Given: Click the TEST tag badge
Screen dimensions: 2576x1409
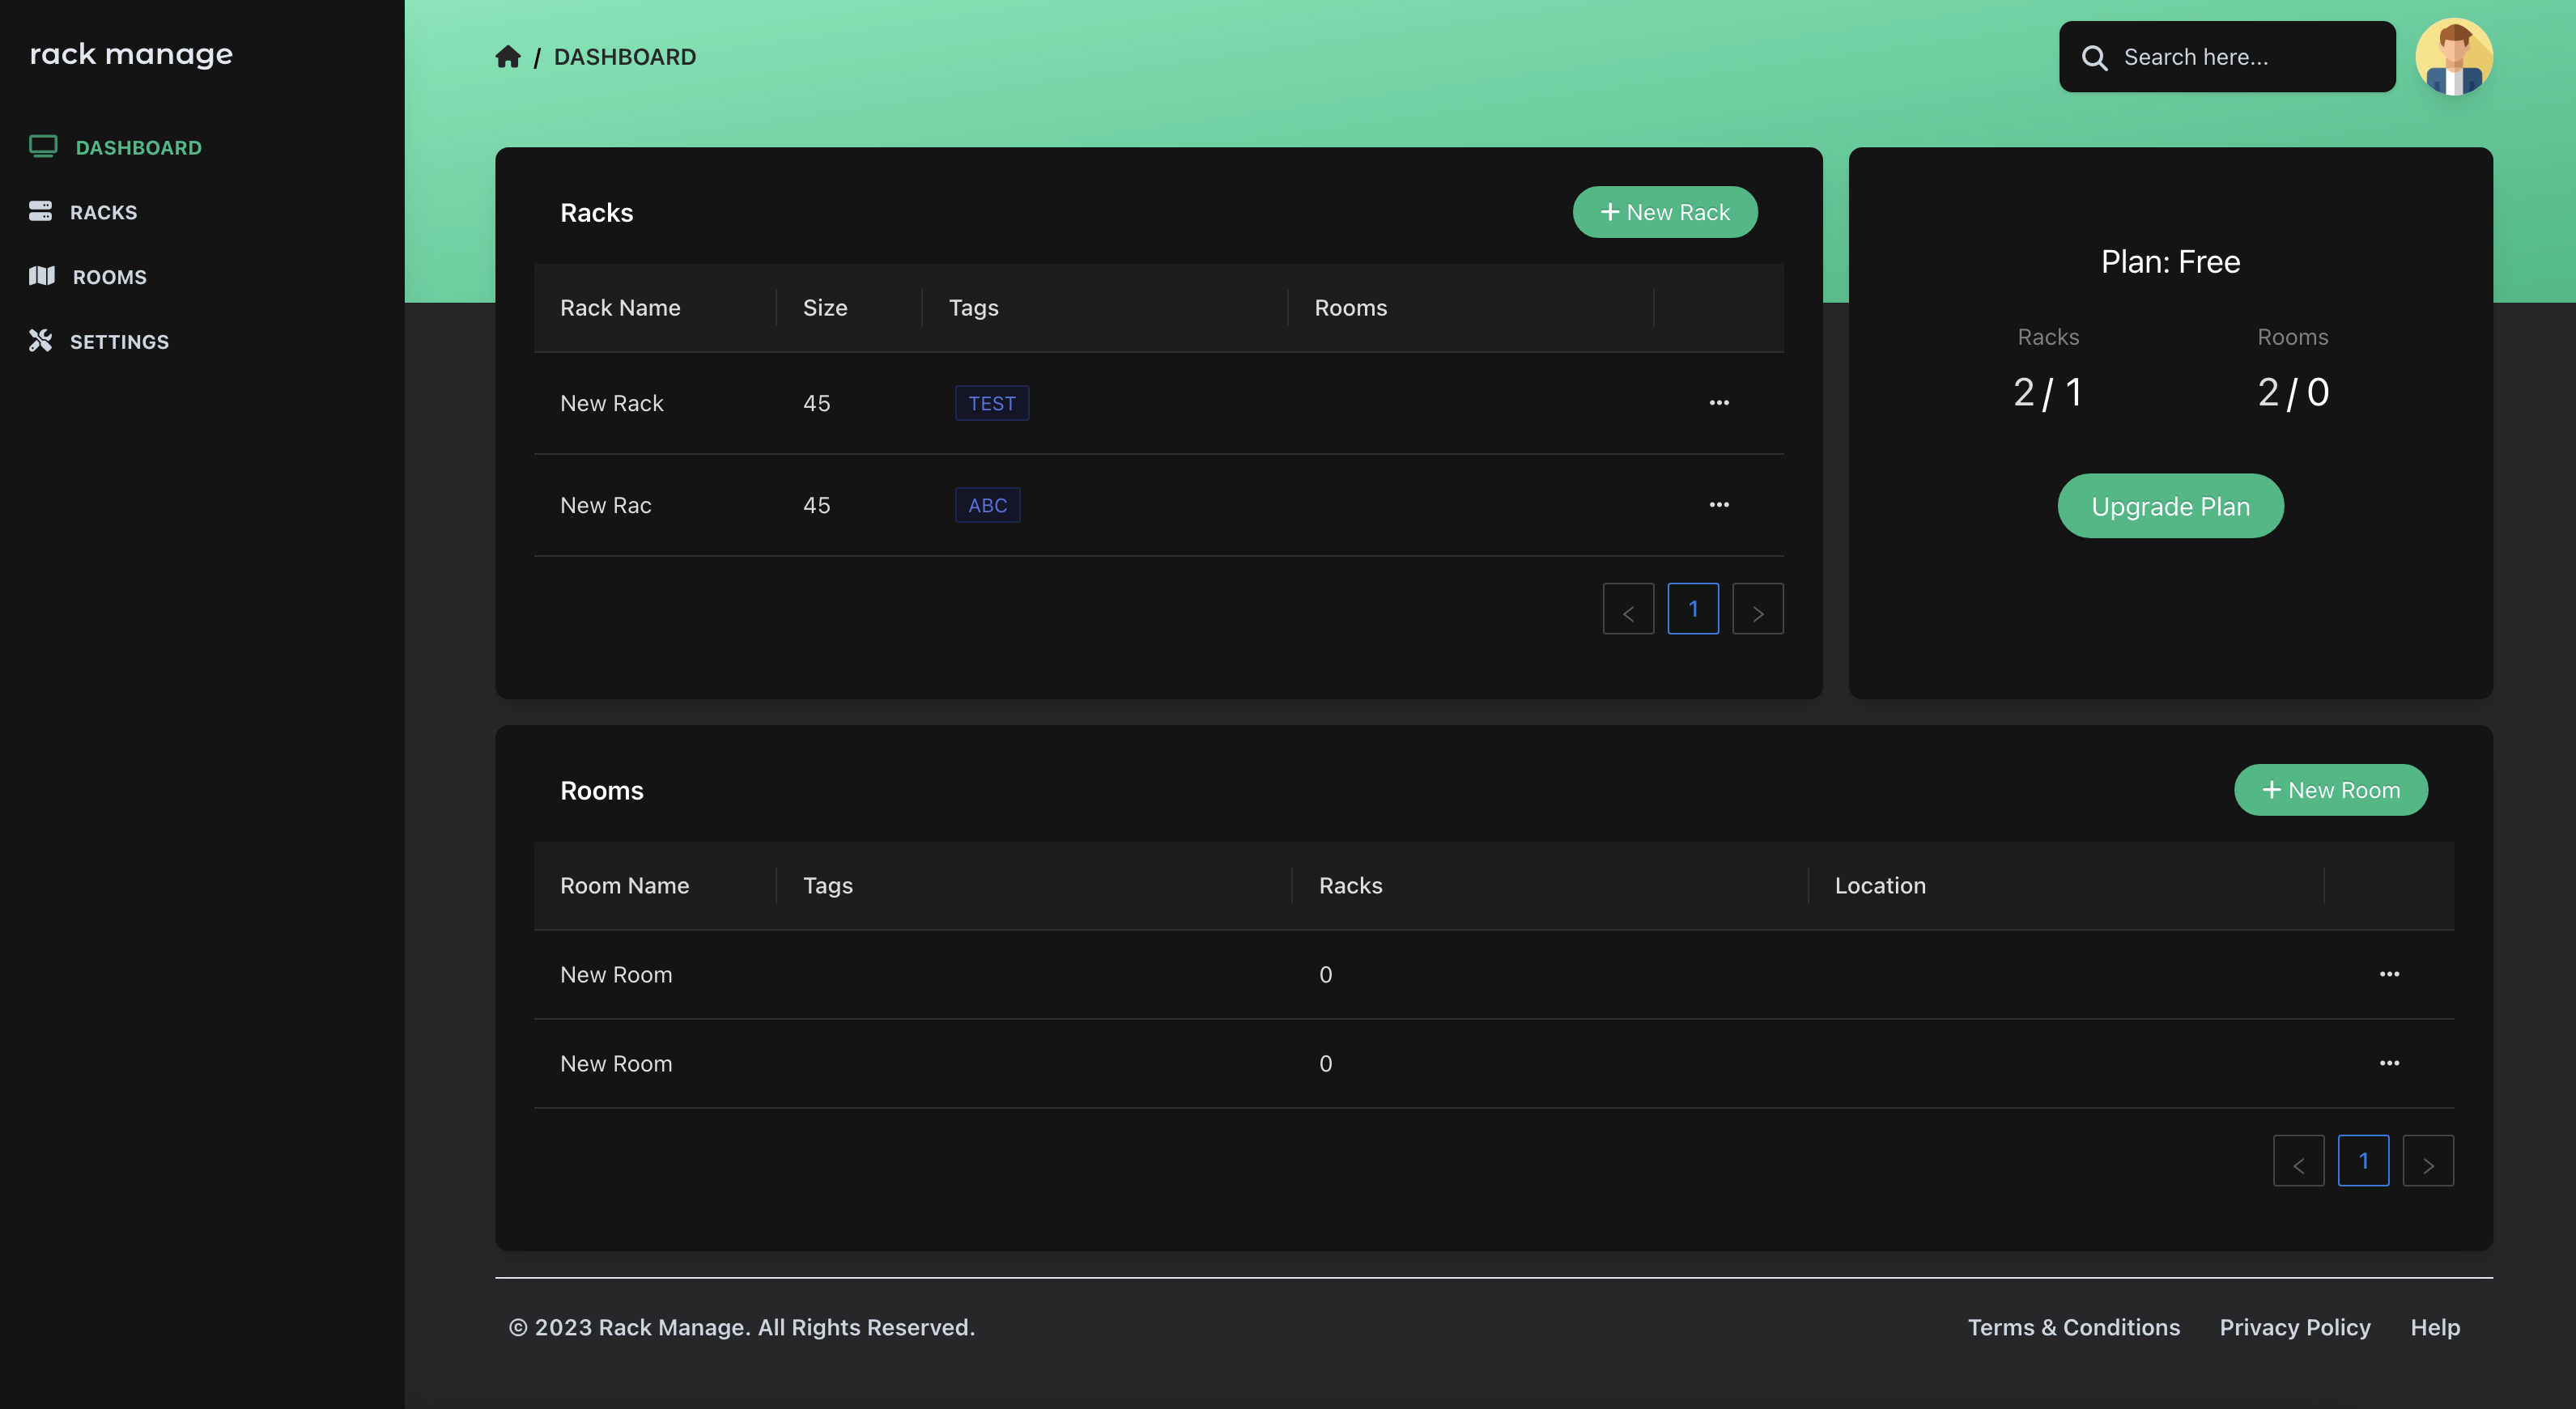Looking at the screenshot, I should (x=991, y=403).
